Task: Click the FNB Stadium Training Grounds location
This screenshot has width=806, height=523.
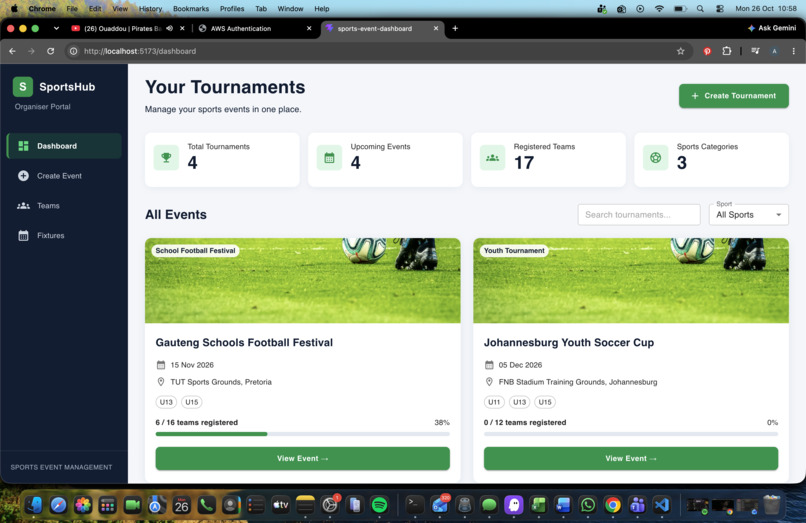Action: [x=578, y=382]
